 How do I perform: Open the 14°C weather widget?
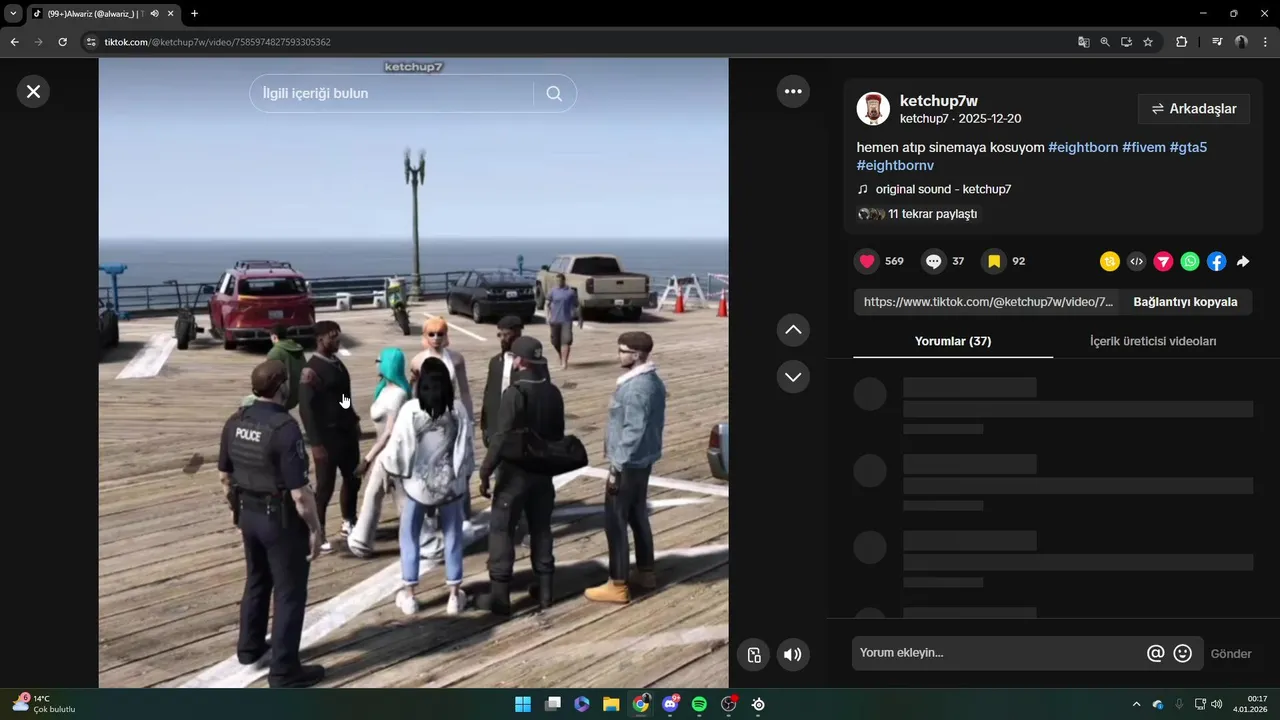pyautogui.click(x=43, y=704)
